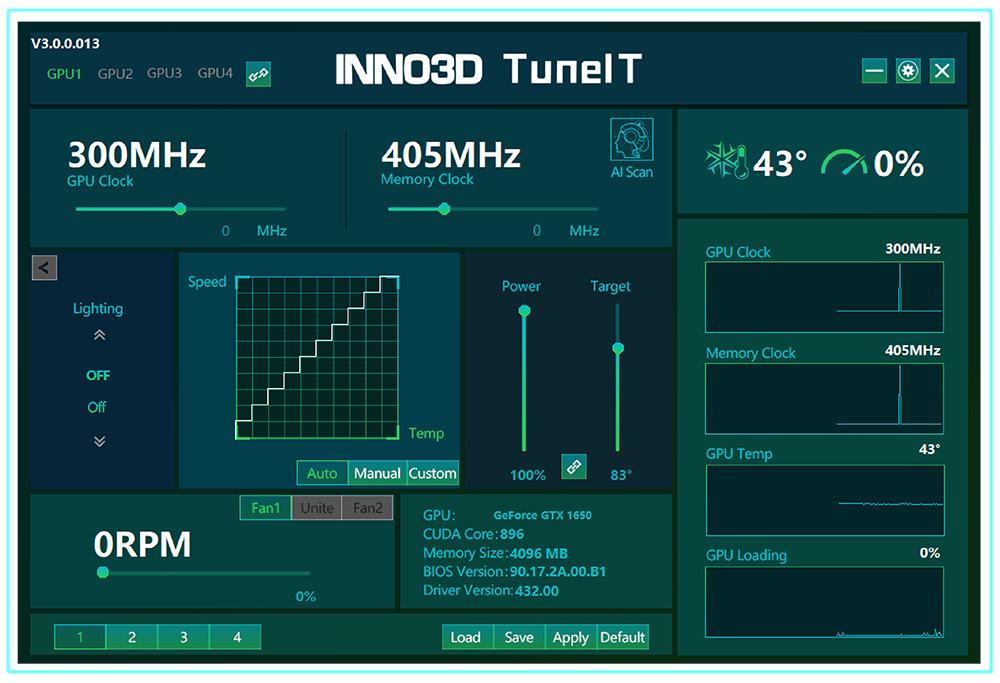
Task: Open the AI Scan icon
Action: tap(631, 140)
